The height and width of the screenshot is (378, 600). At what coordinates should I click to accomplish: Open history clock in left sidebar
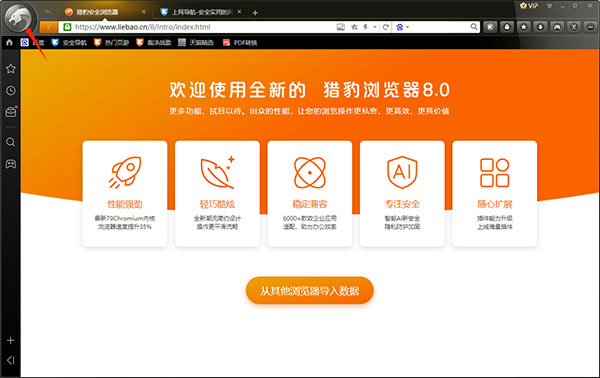click(11, 91)
